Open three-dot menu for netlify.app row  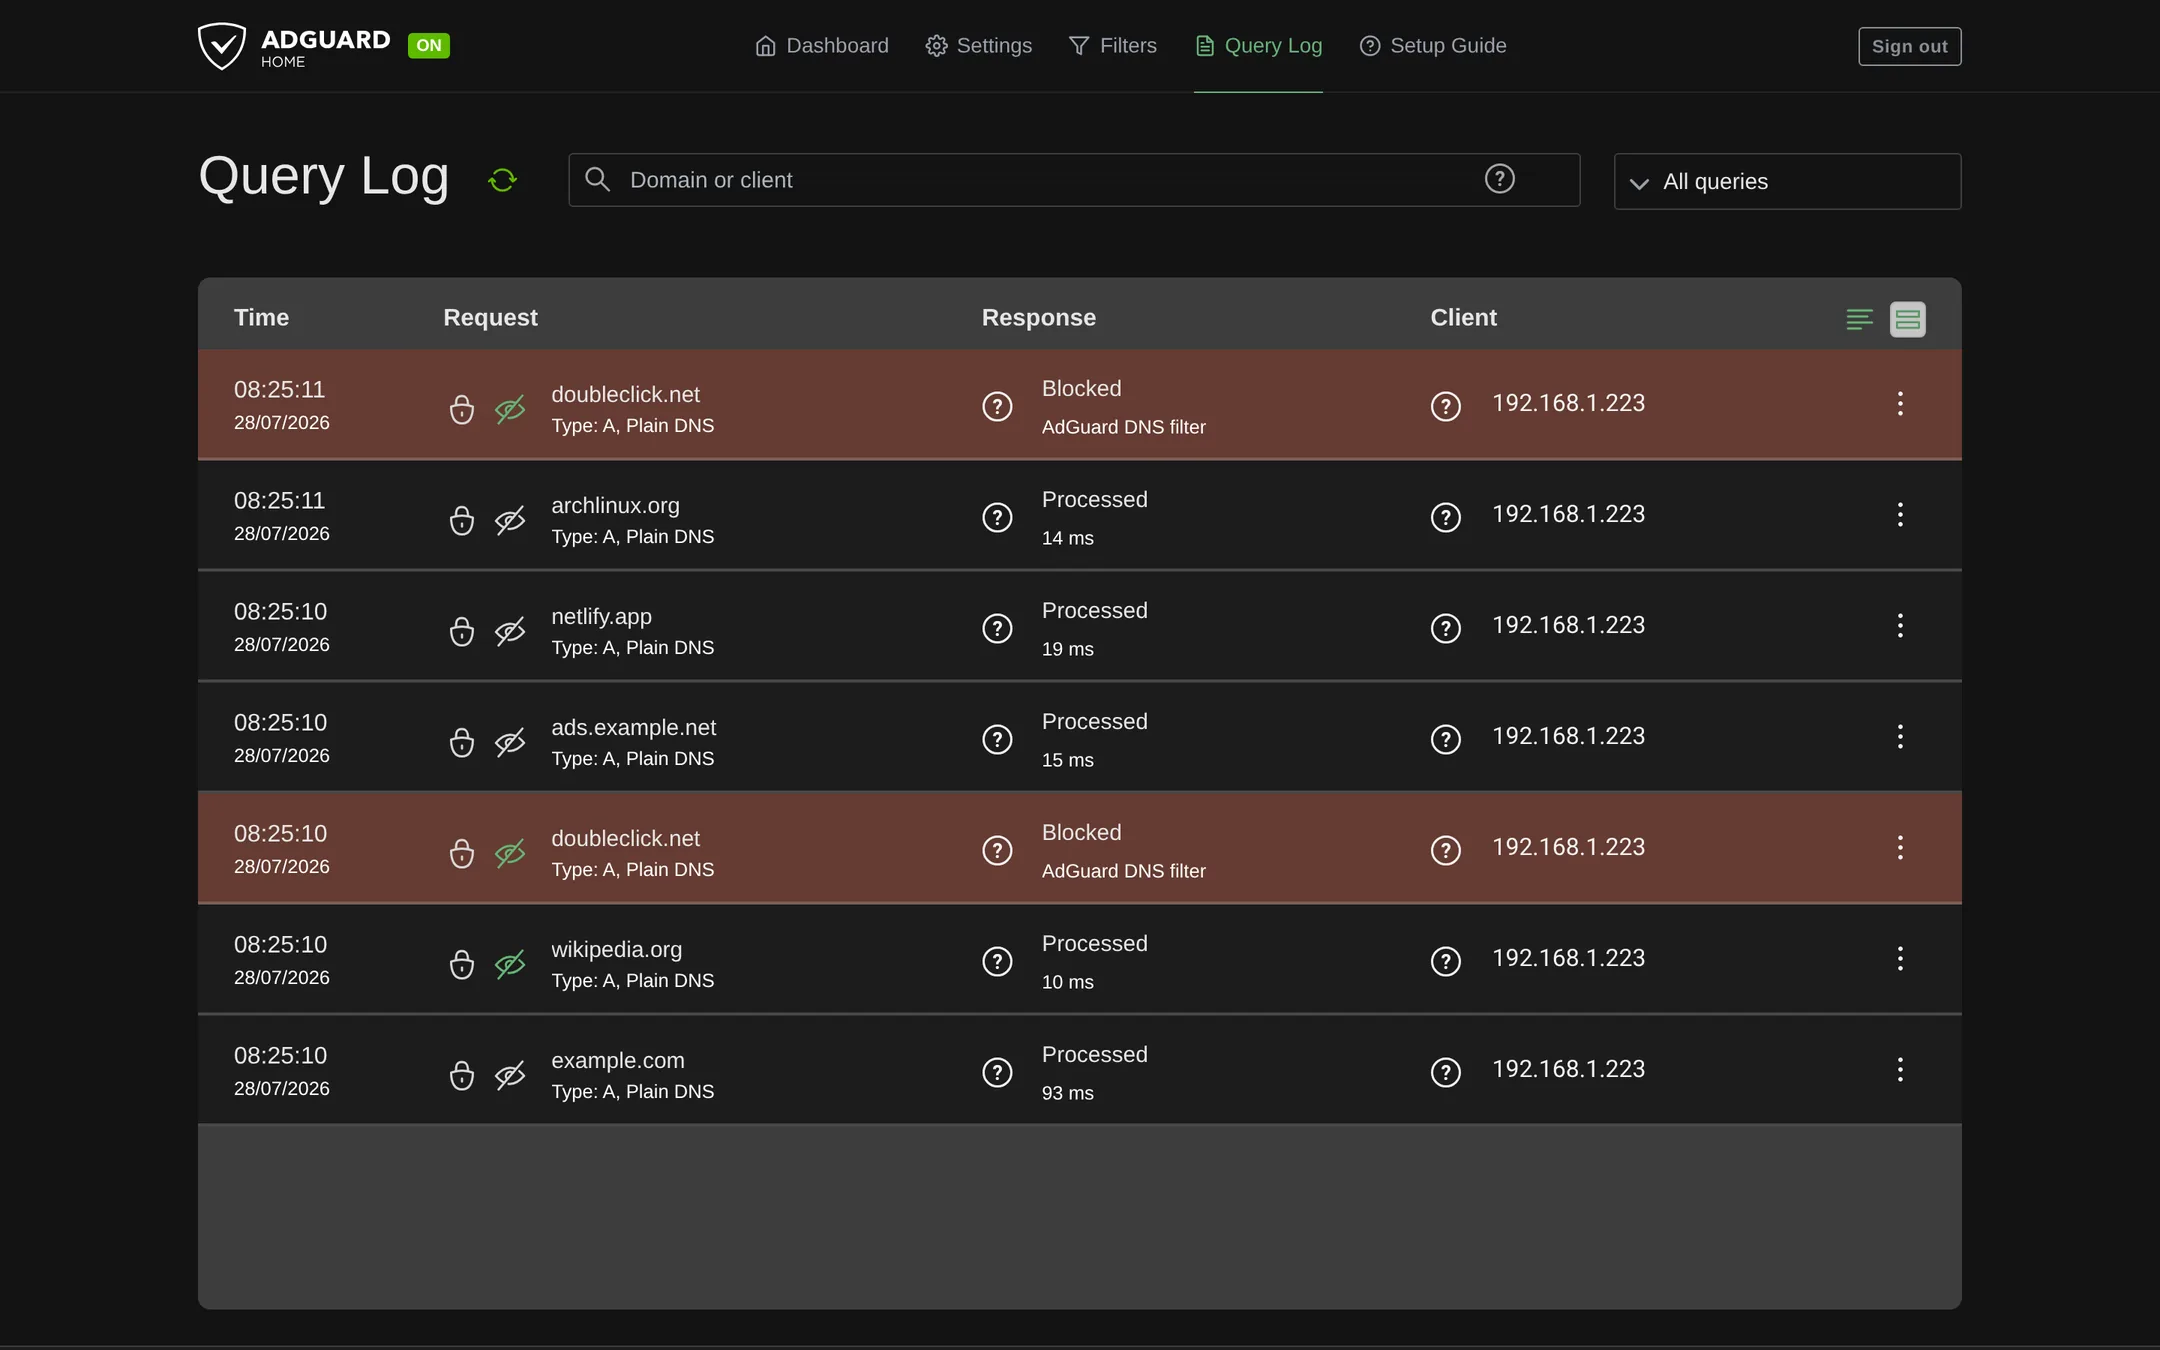(1900, 625)
